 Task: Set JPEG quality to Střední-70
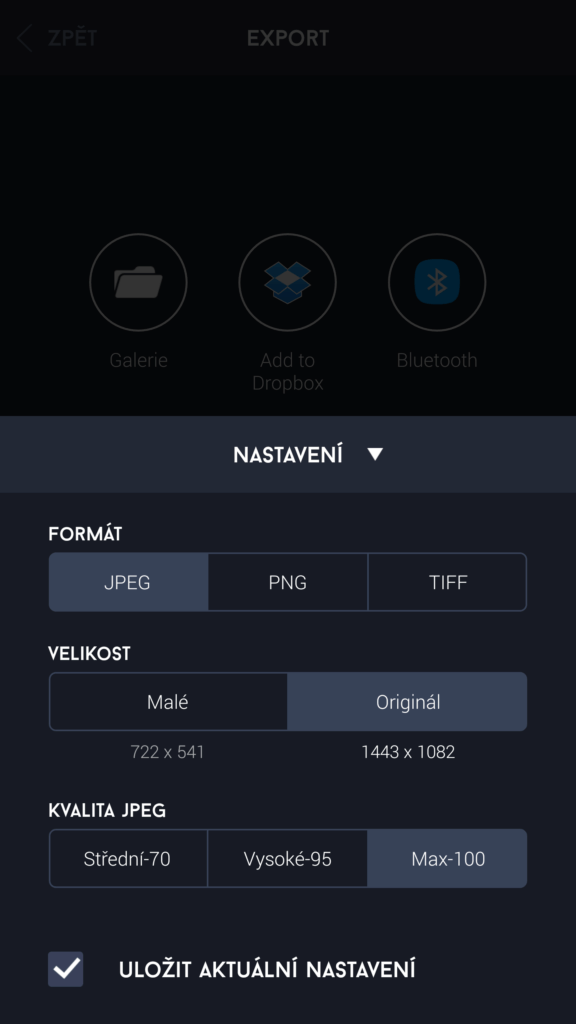[x=128, y=859]
